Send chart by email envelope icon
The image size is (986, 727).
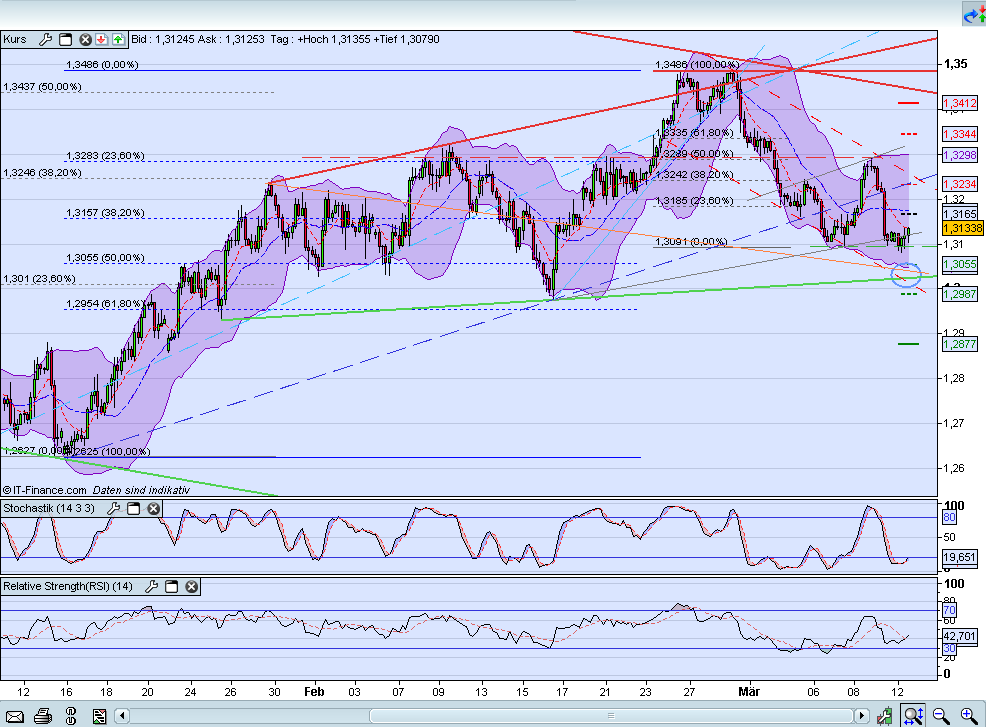(x=14, y=716)
